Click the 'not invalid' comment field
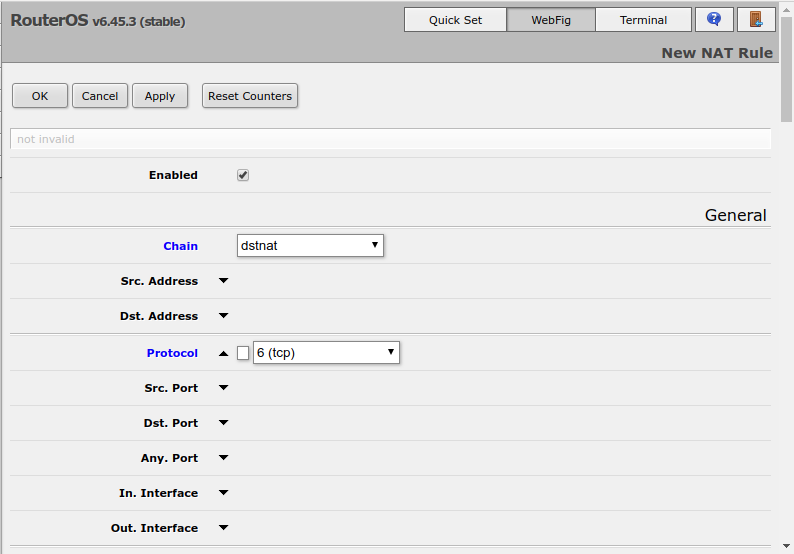Image resolution: width=794 pixels, height=554 pixels. point(390,139)
